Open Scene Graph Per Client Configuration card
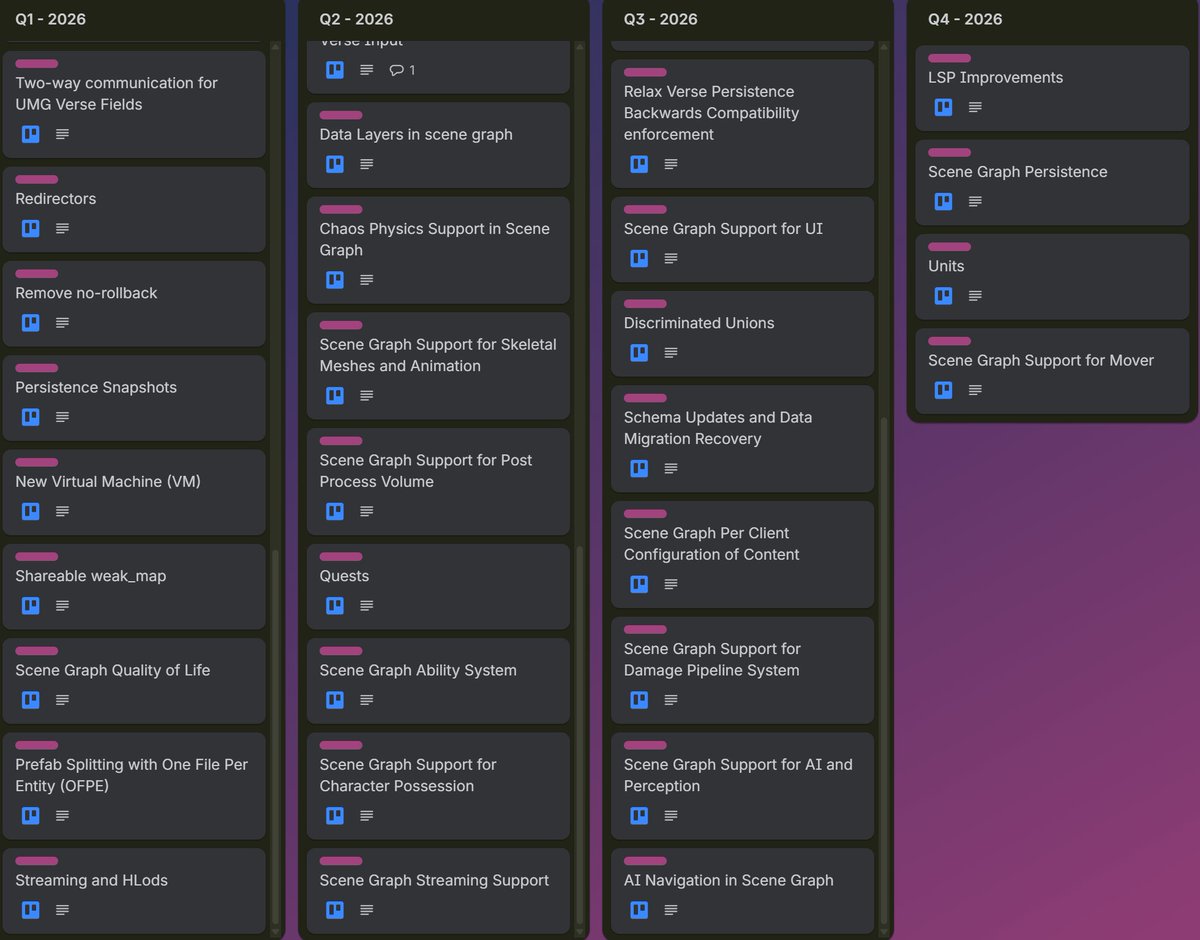The image size is (1200, 940). [742, 554]
